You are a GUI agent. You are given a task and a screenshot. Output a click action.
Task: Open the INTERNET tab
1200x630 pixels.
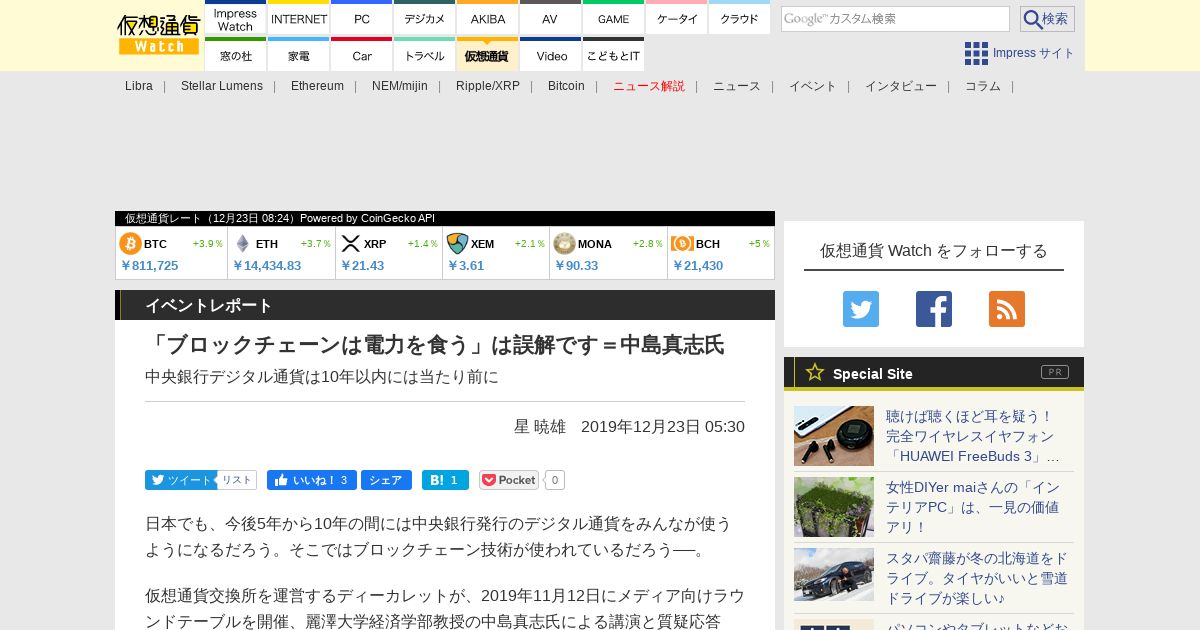299,19
